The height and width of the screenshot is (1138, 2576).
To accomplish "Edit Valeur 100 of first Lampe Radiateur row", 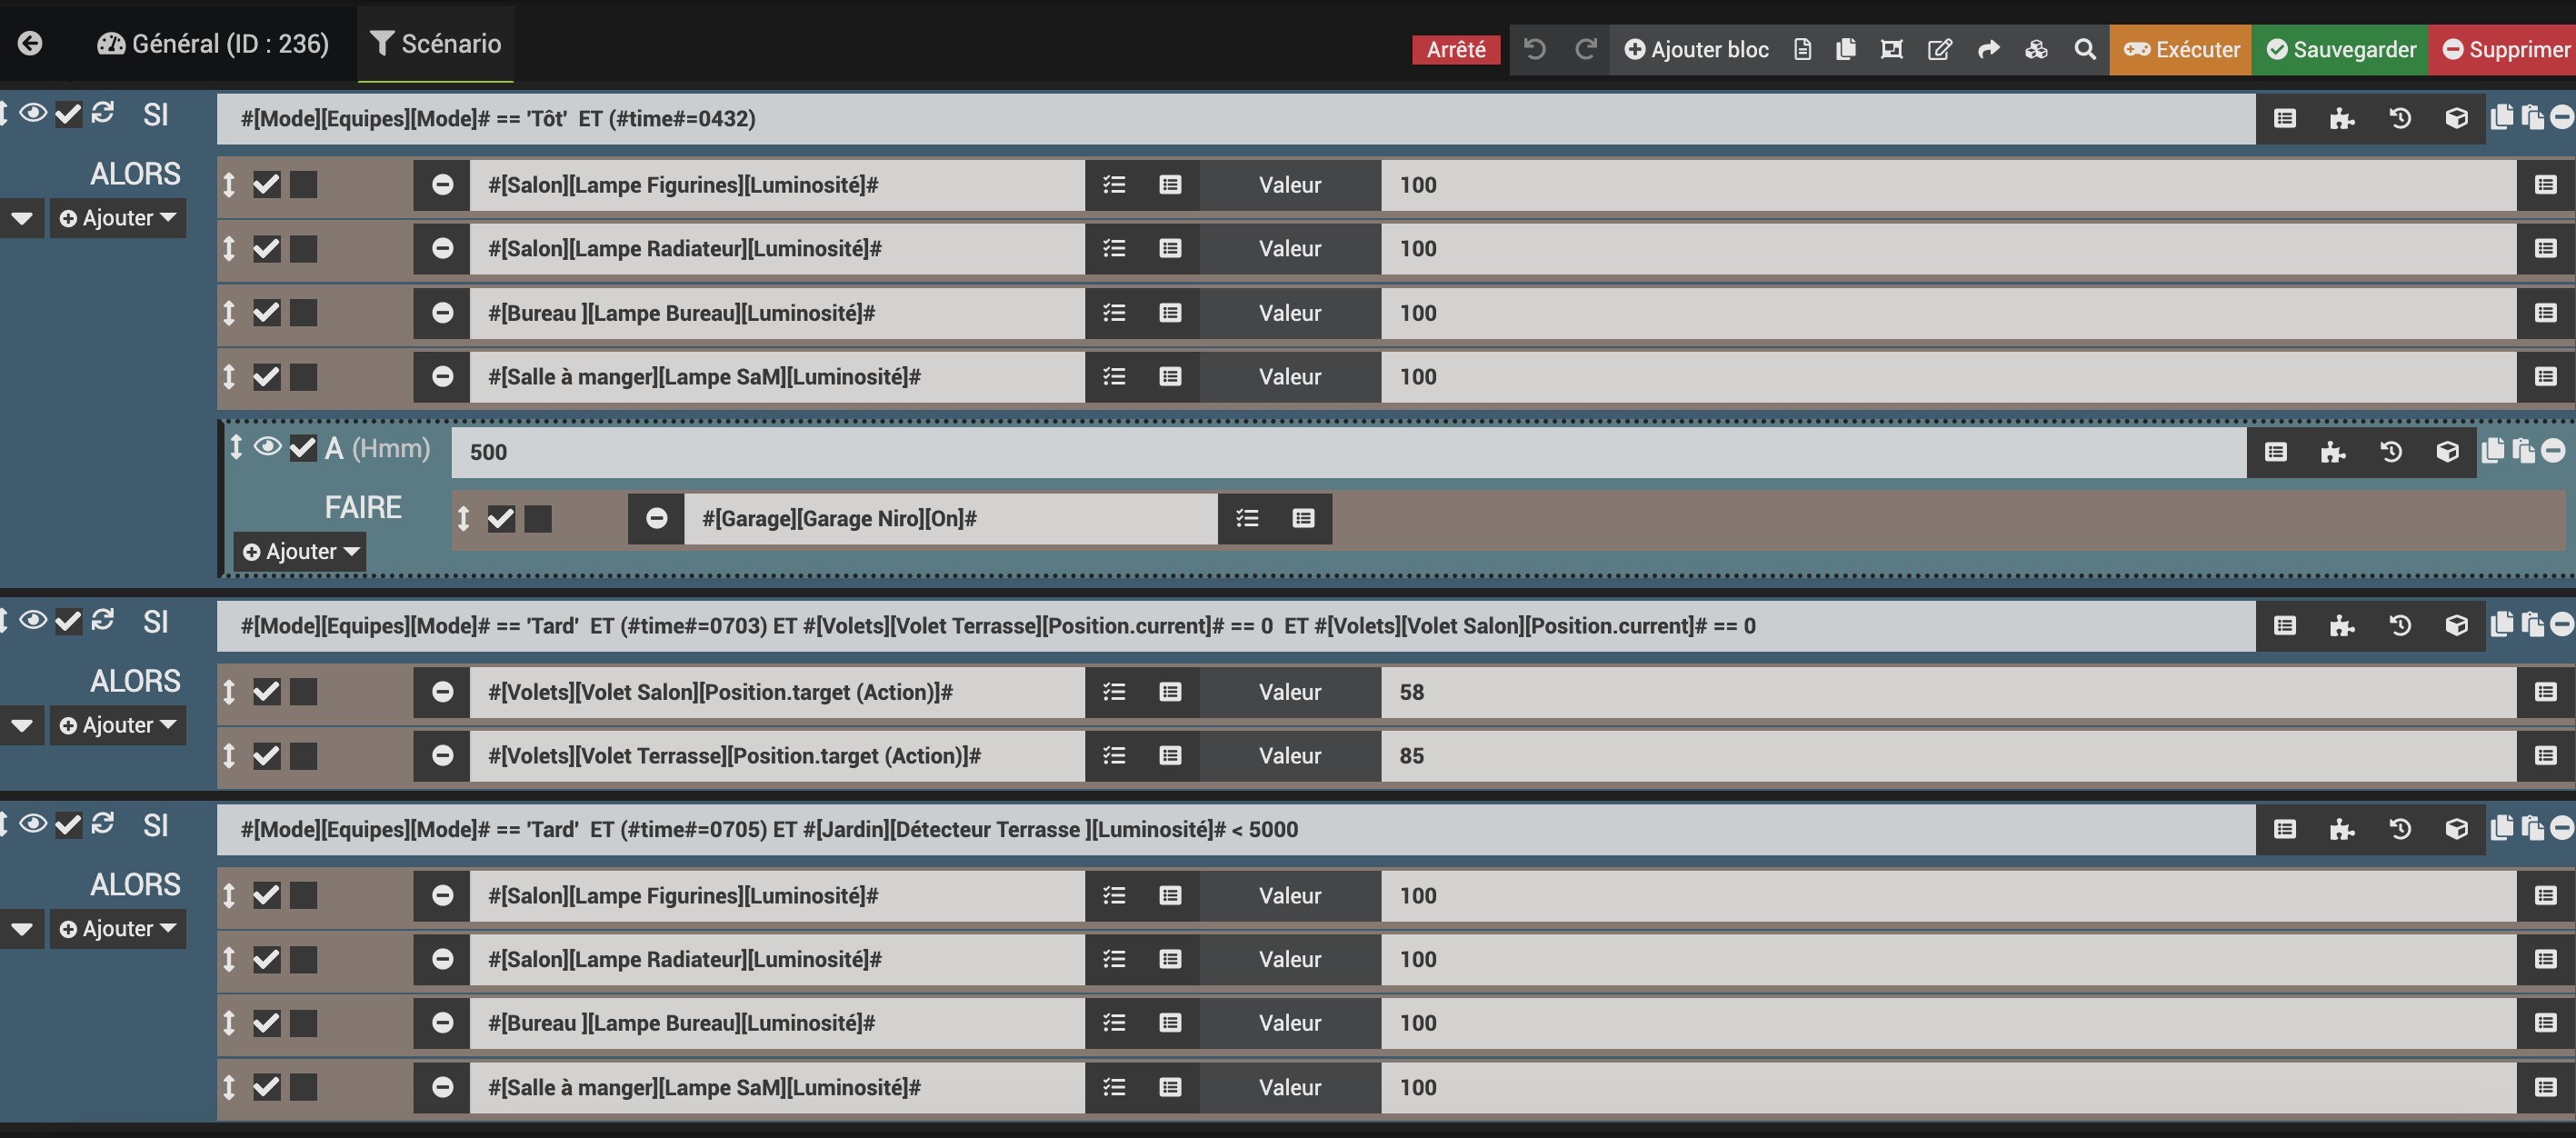I will click(x=1948, y=249).
